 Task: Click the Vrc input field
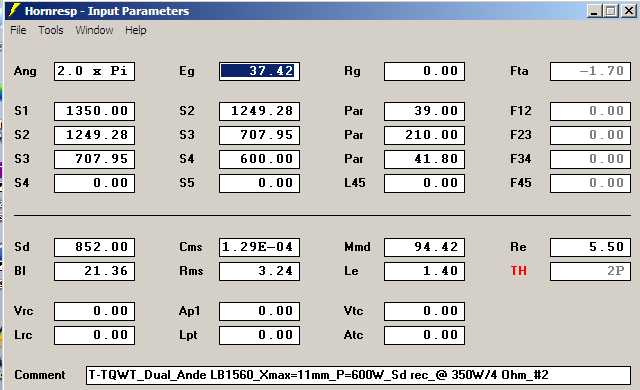click(x=94, y=311)
